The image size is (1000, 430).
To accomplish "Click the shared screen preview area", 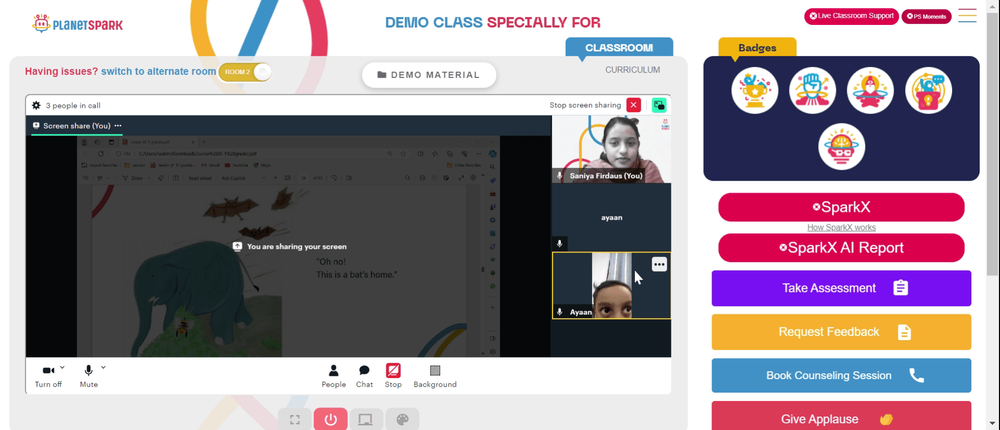I will pos(288,246).
